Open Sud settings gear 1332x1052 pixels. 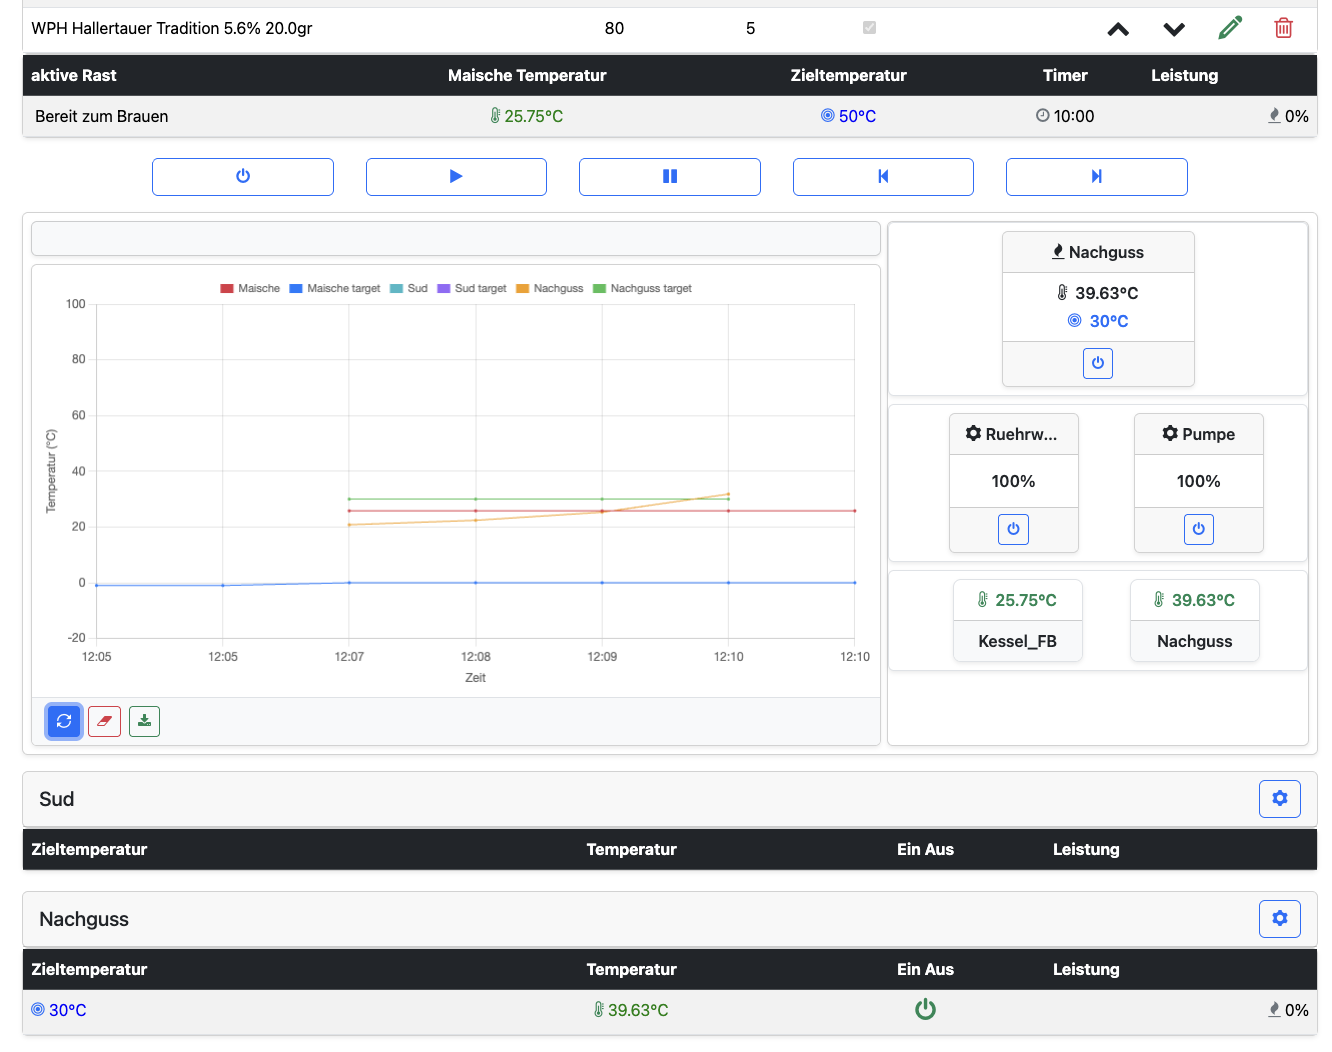(1279, 799)
